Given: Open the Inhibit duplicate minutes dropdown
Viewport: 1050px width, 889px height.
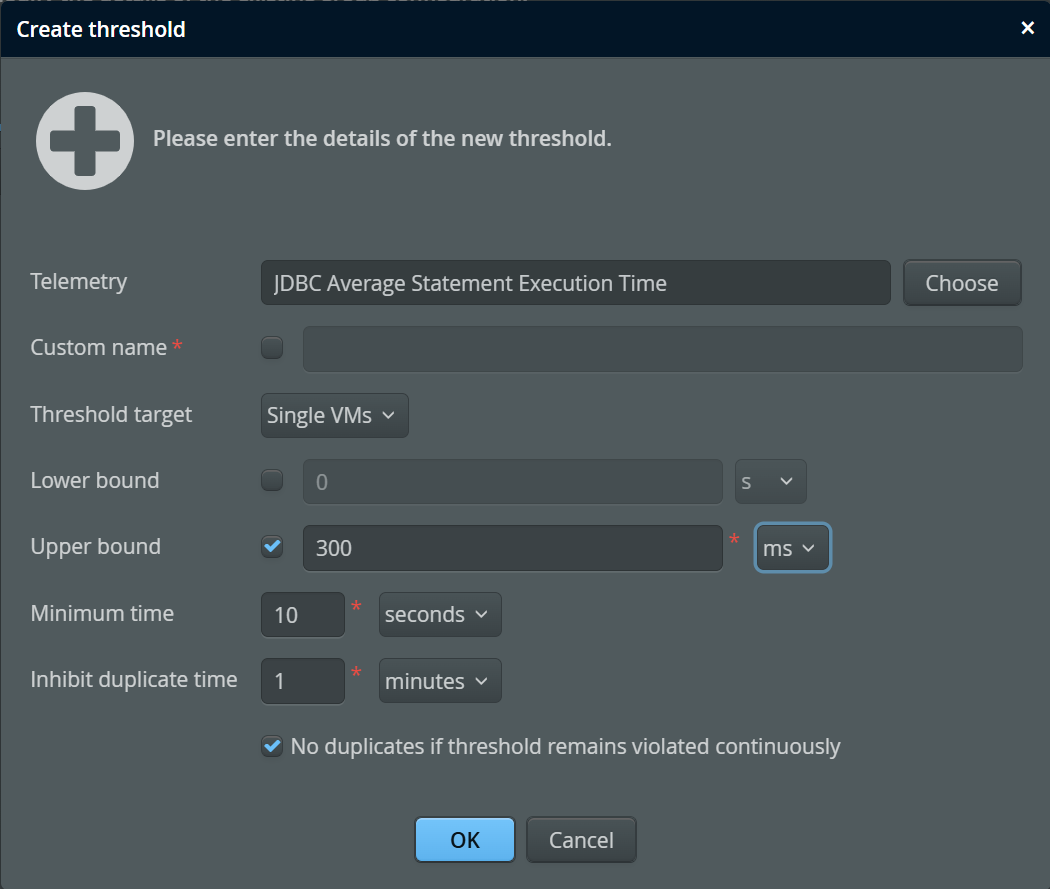Looking at the screenshot, I should 440,681.
